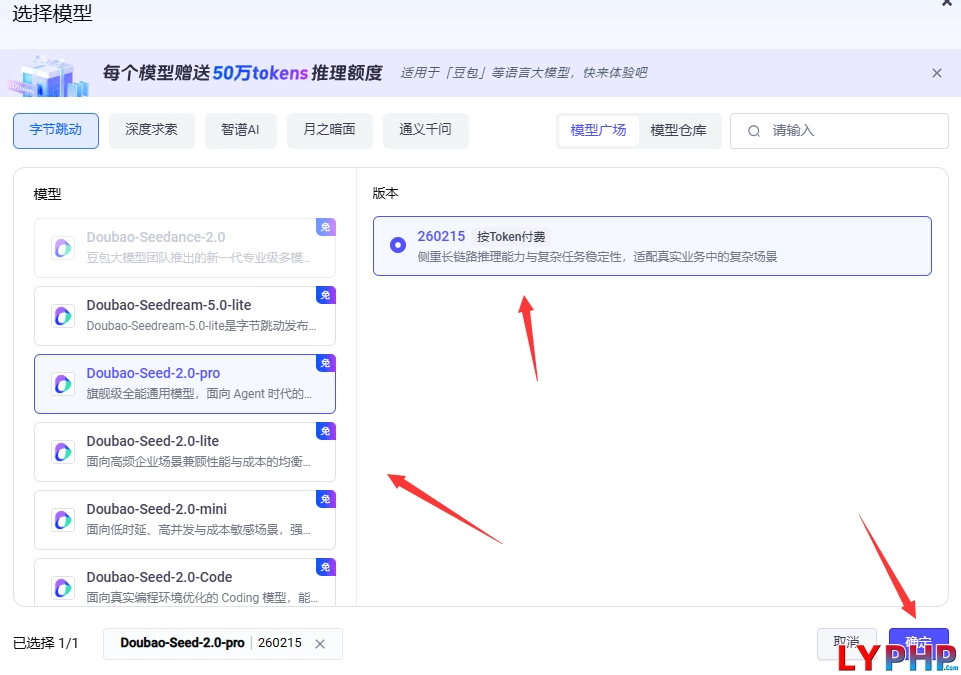
Task: Remove the selected Doubao-Seed-2.0-pro chip
Action: tap(320, 644)
